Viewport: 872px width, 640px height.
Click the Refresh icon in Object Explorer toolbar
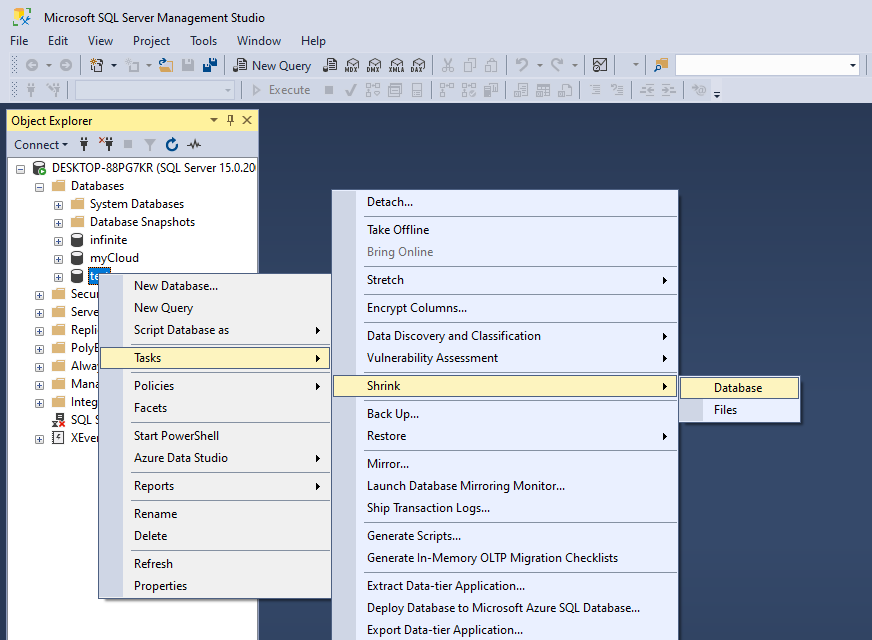point(172,145)
